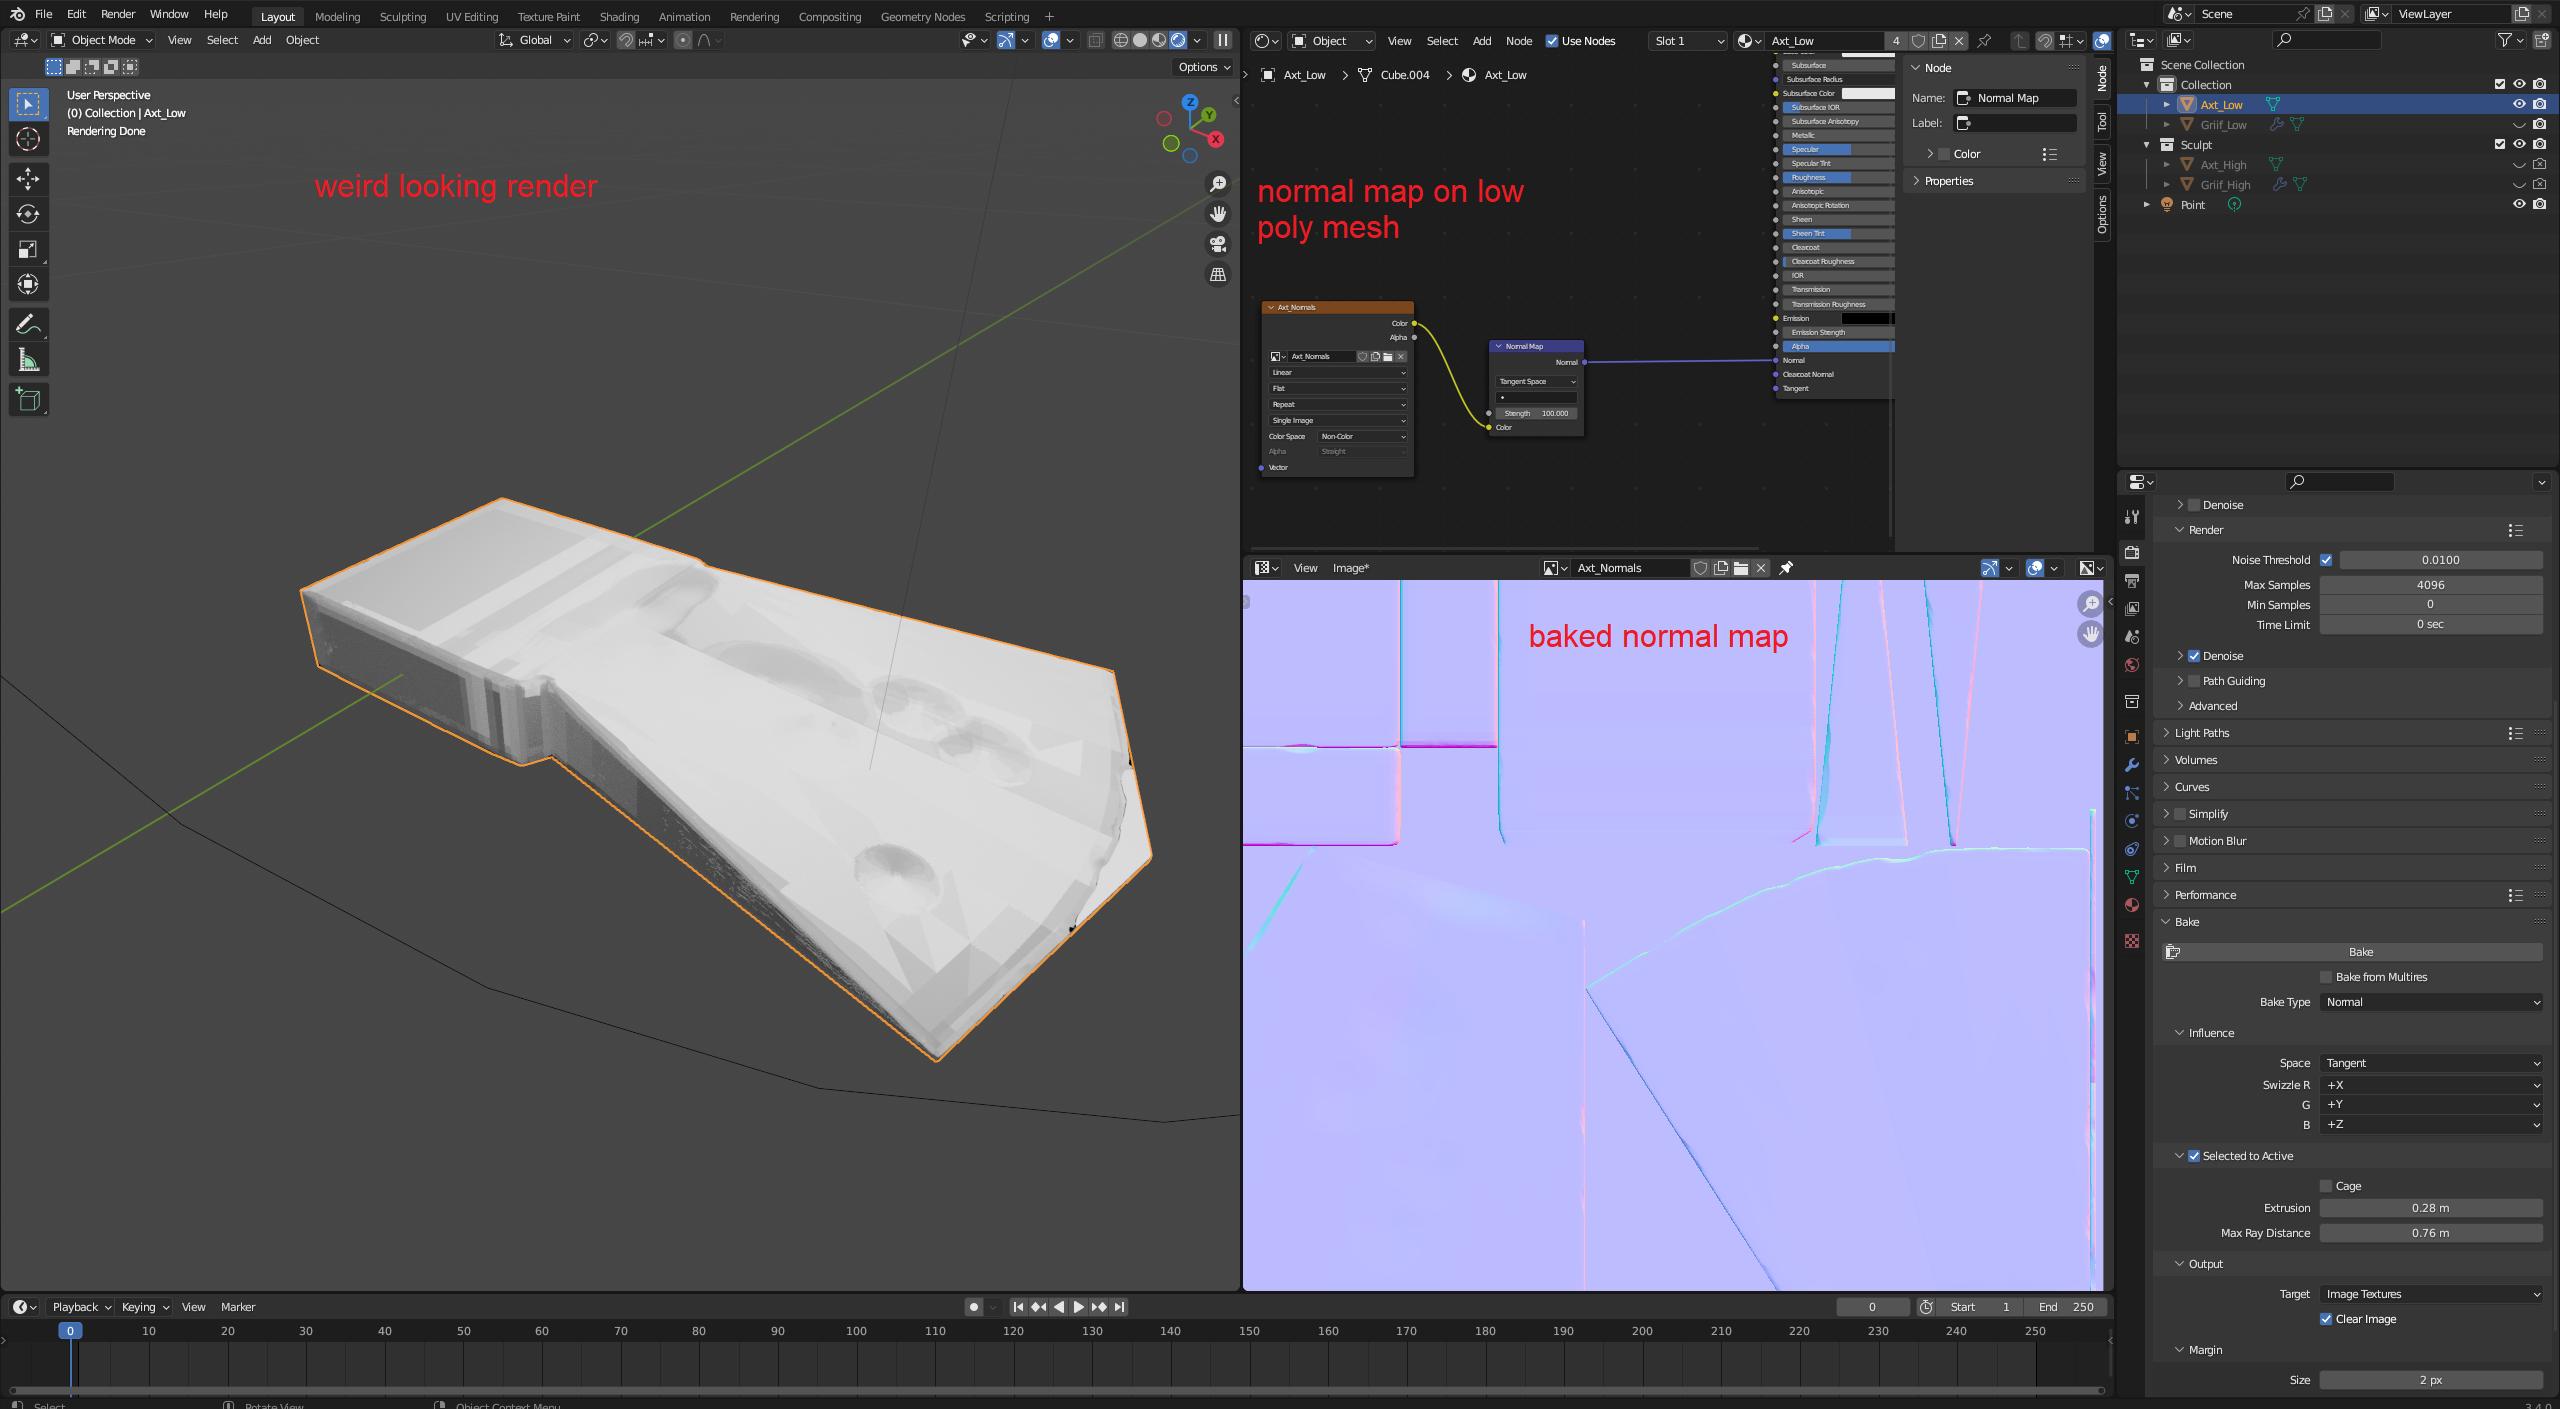Select the Sculpt mode tab

coord(401,16)
